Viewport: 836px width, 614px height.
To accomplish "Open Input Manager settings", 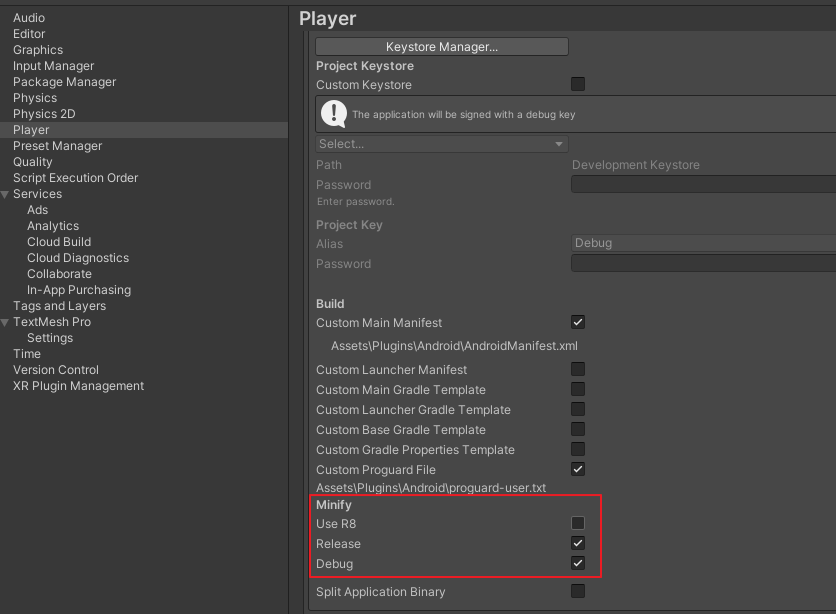I will [x=53, y=66].
